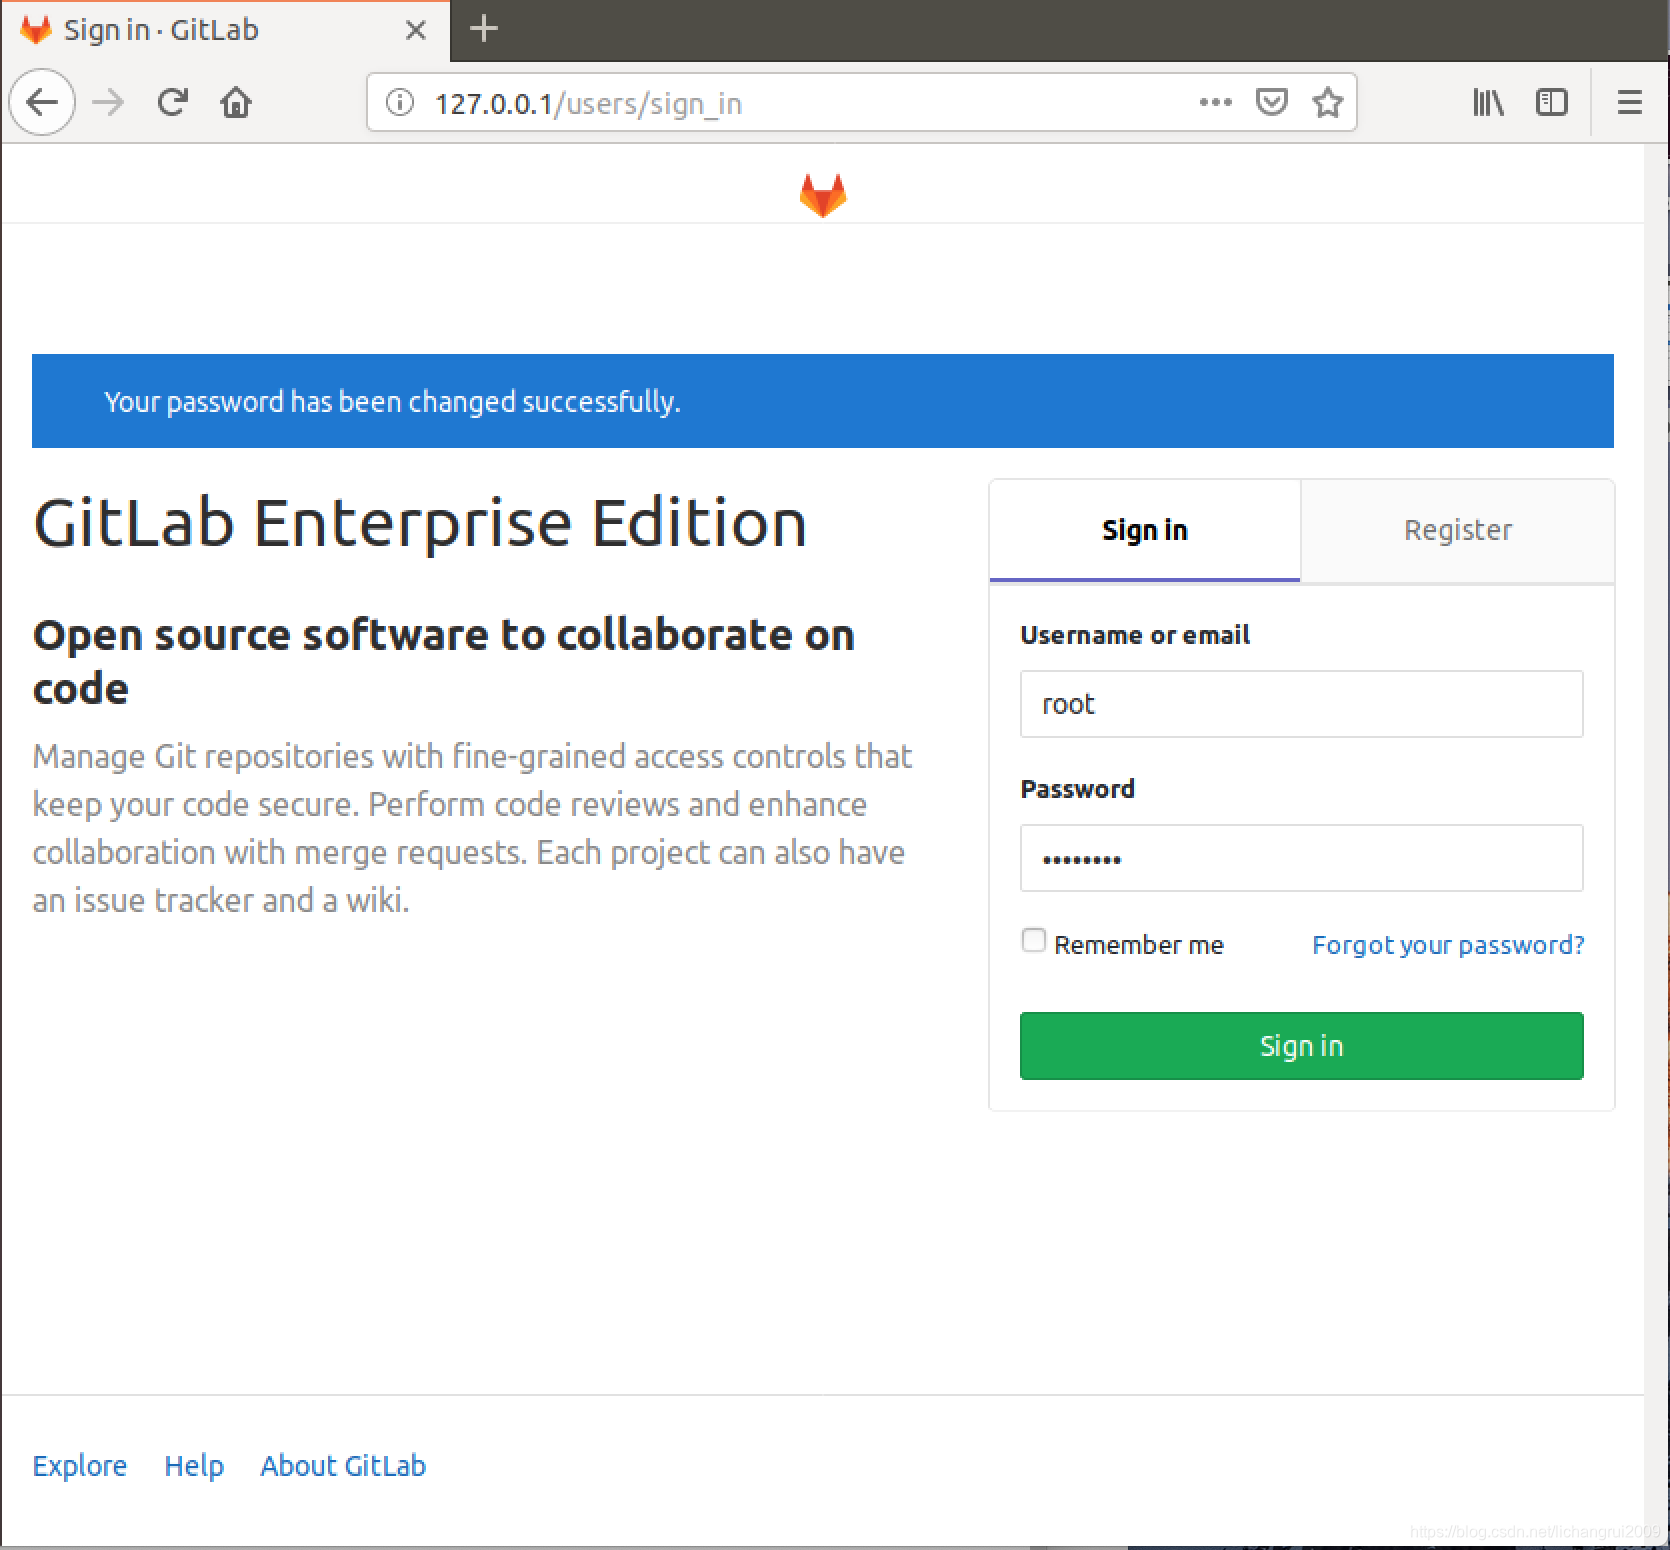Close the Sign in · GitLab tab
This screenshot has width=1670, height=1550.
(x=416, y=31)
